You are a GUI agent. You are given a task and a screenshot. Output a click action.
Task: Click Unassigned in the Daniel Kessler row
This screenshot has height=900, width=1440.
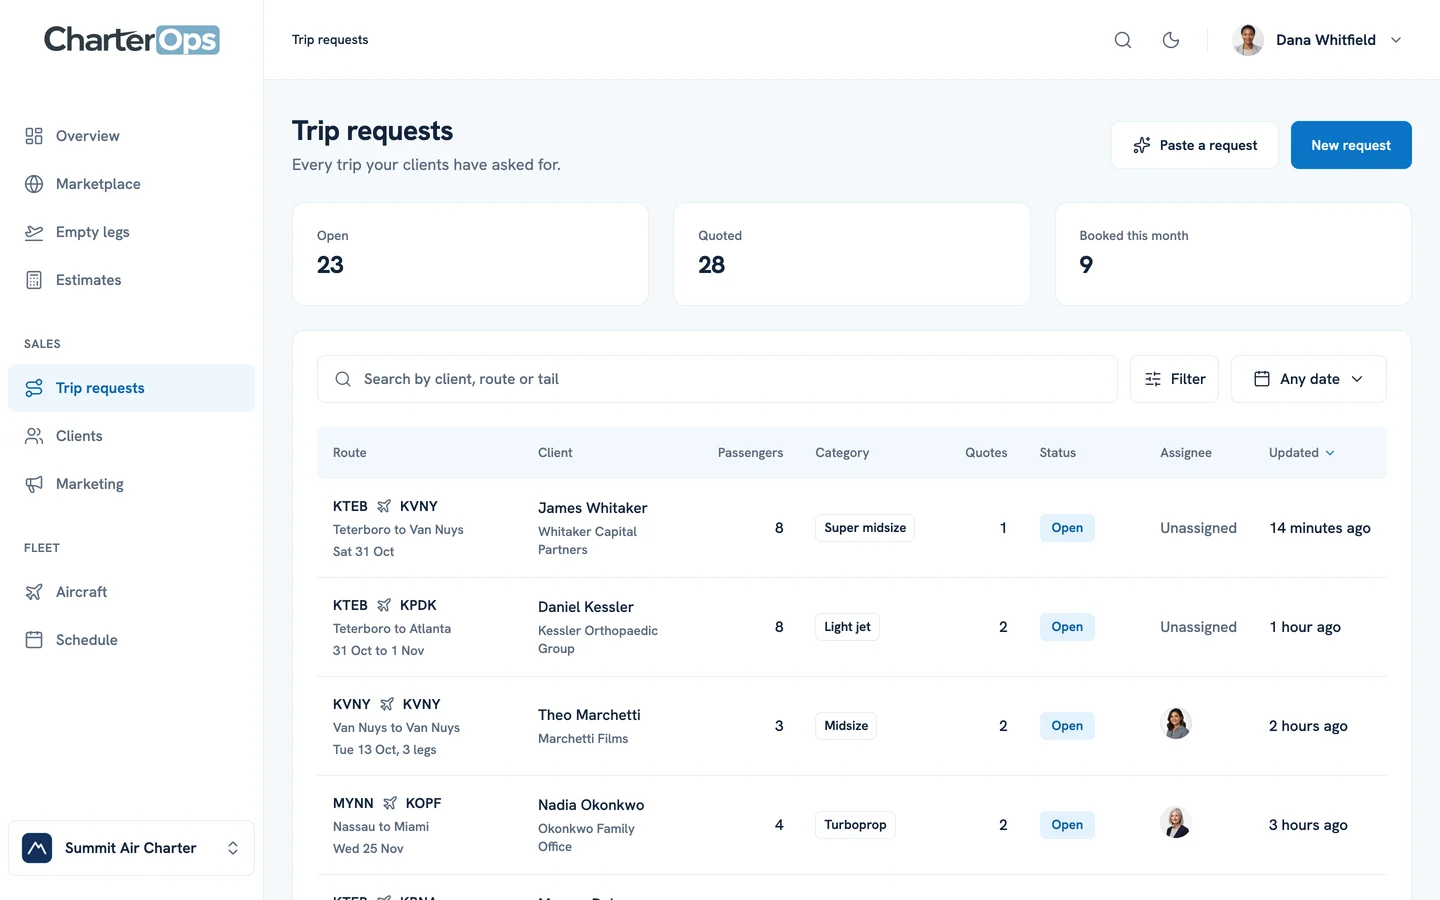(1198, 627)
